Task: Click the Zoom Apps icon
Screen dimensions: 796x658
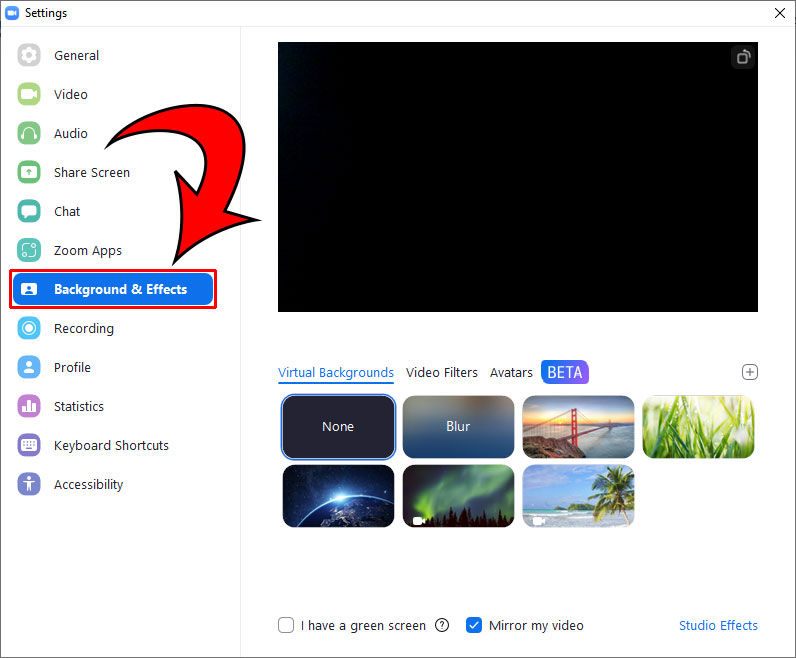Action: (x=29, y=250)
